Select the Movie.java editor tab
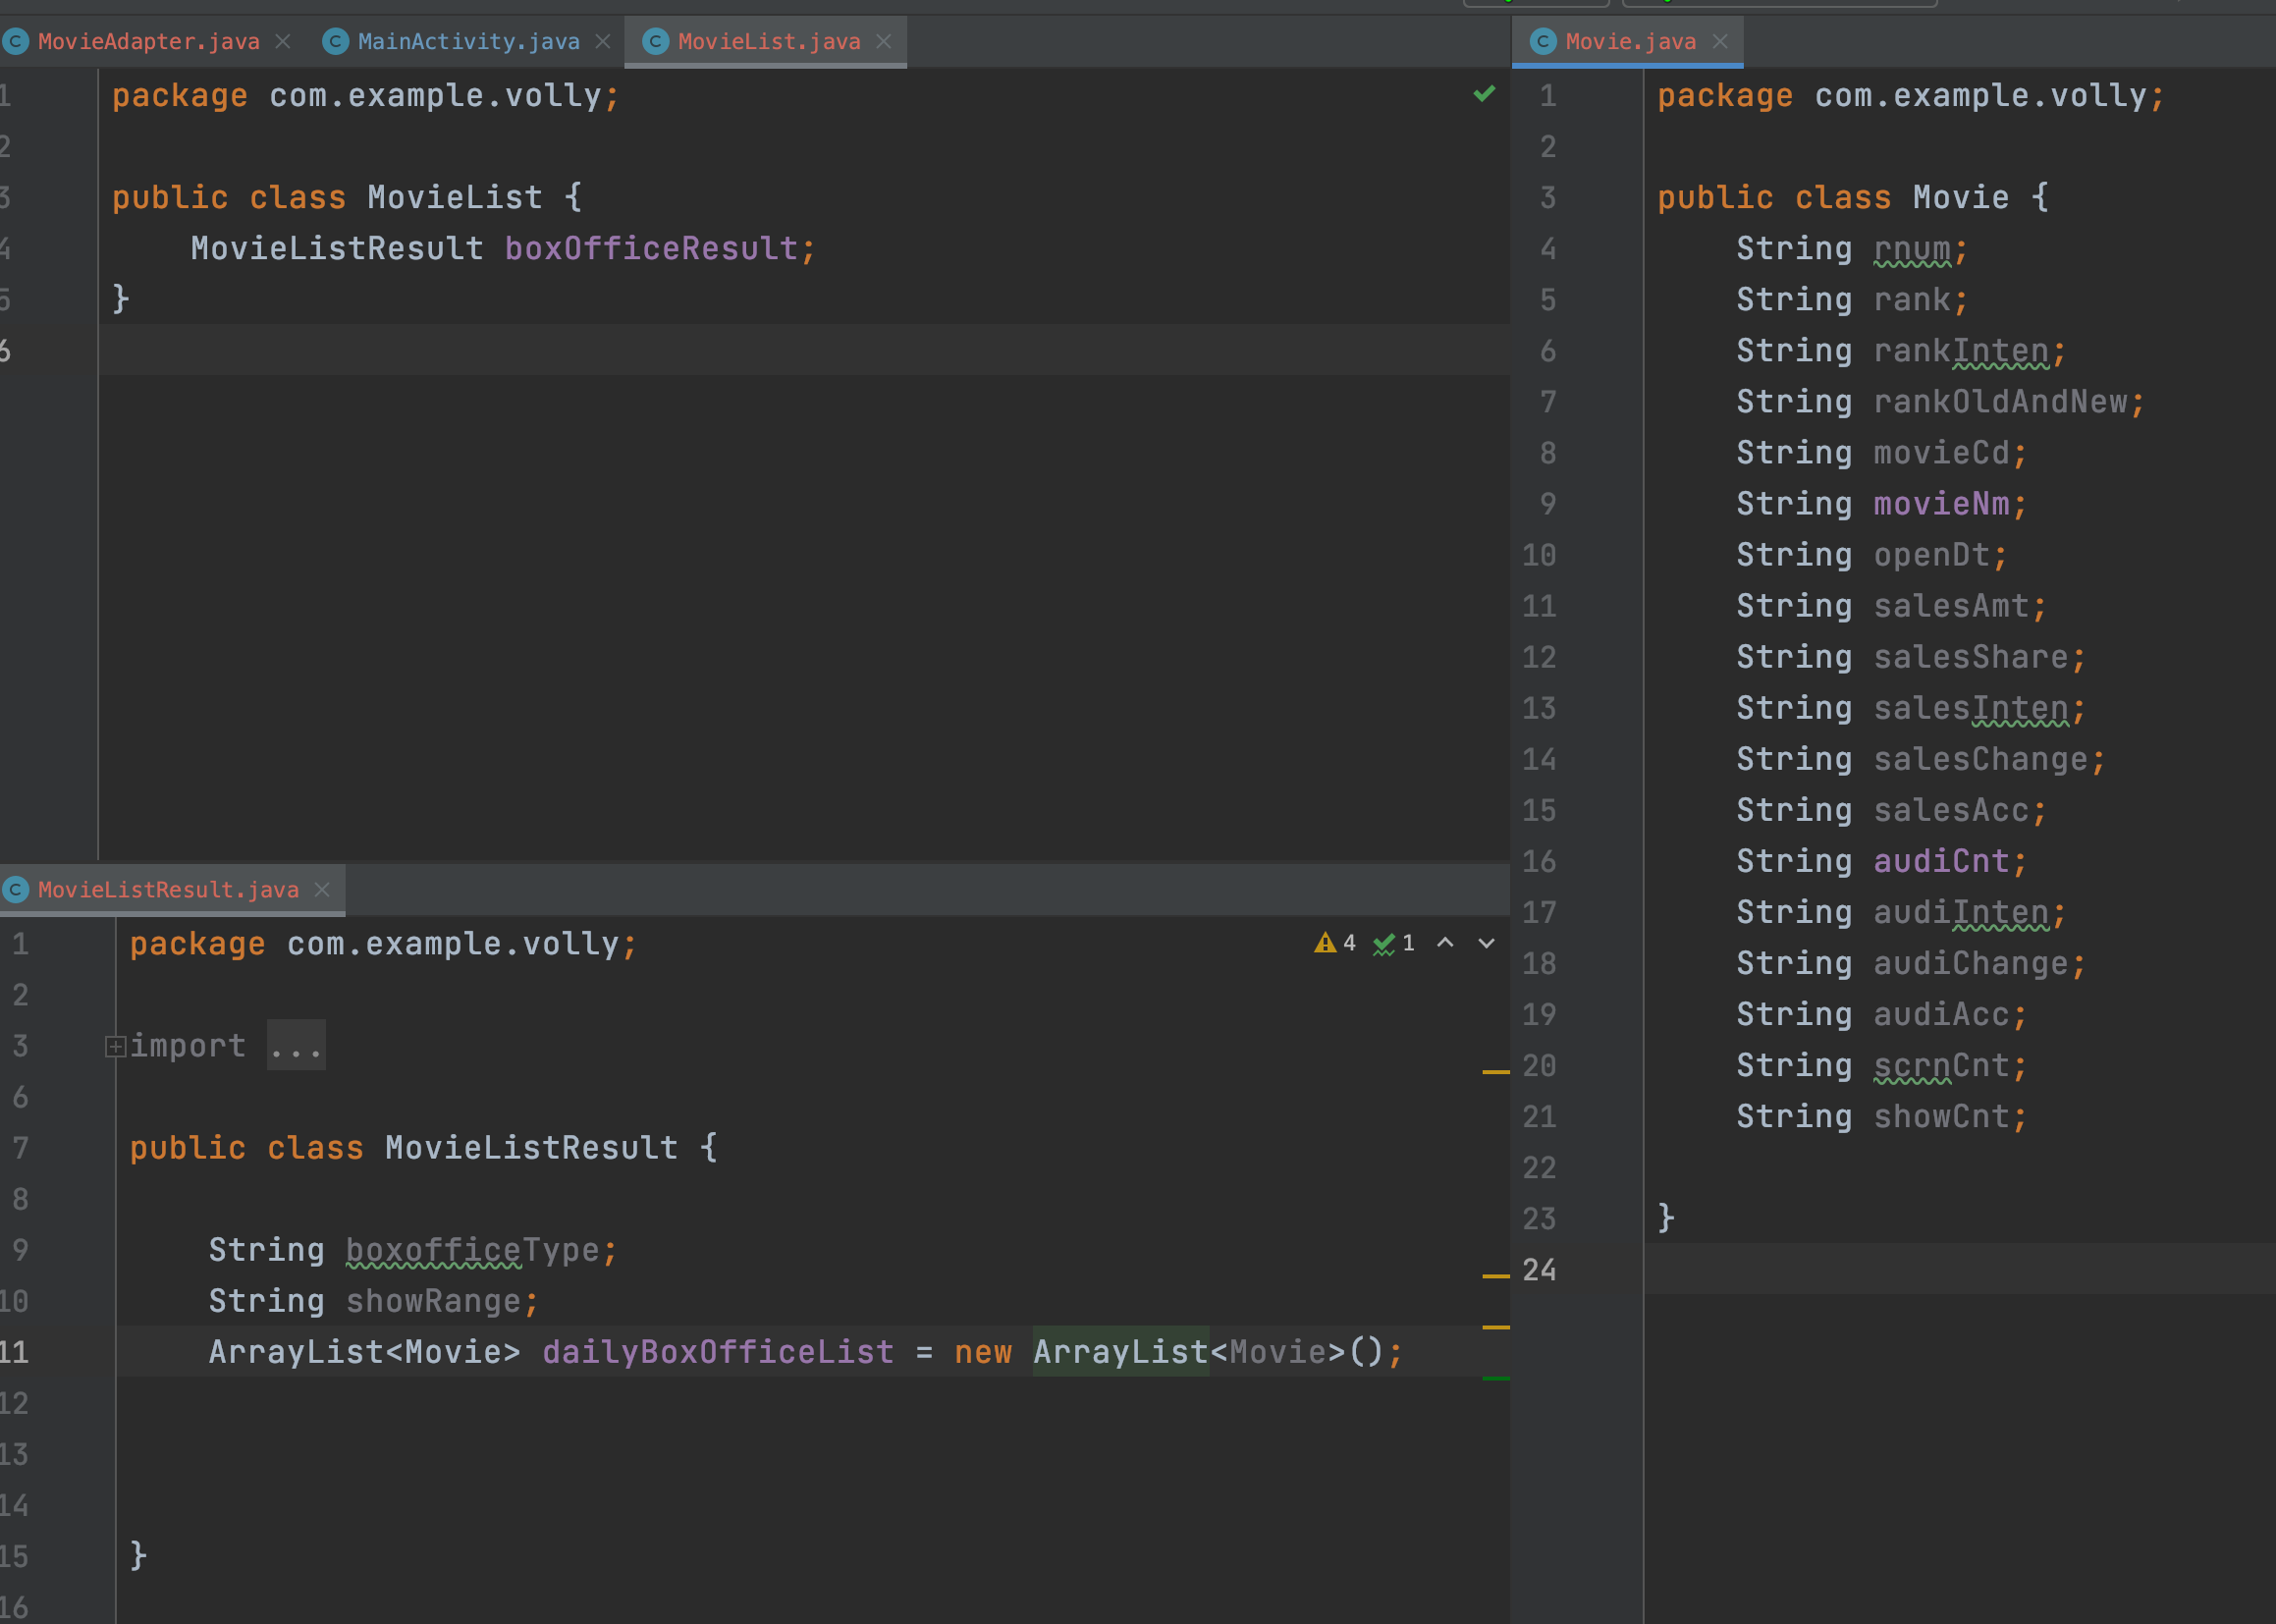Screen dimensions: 2276x1624 coord(1630,41)
